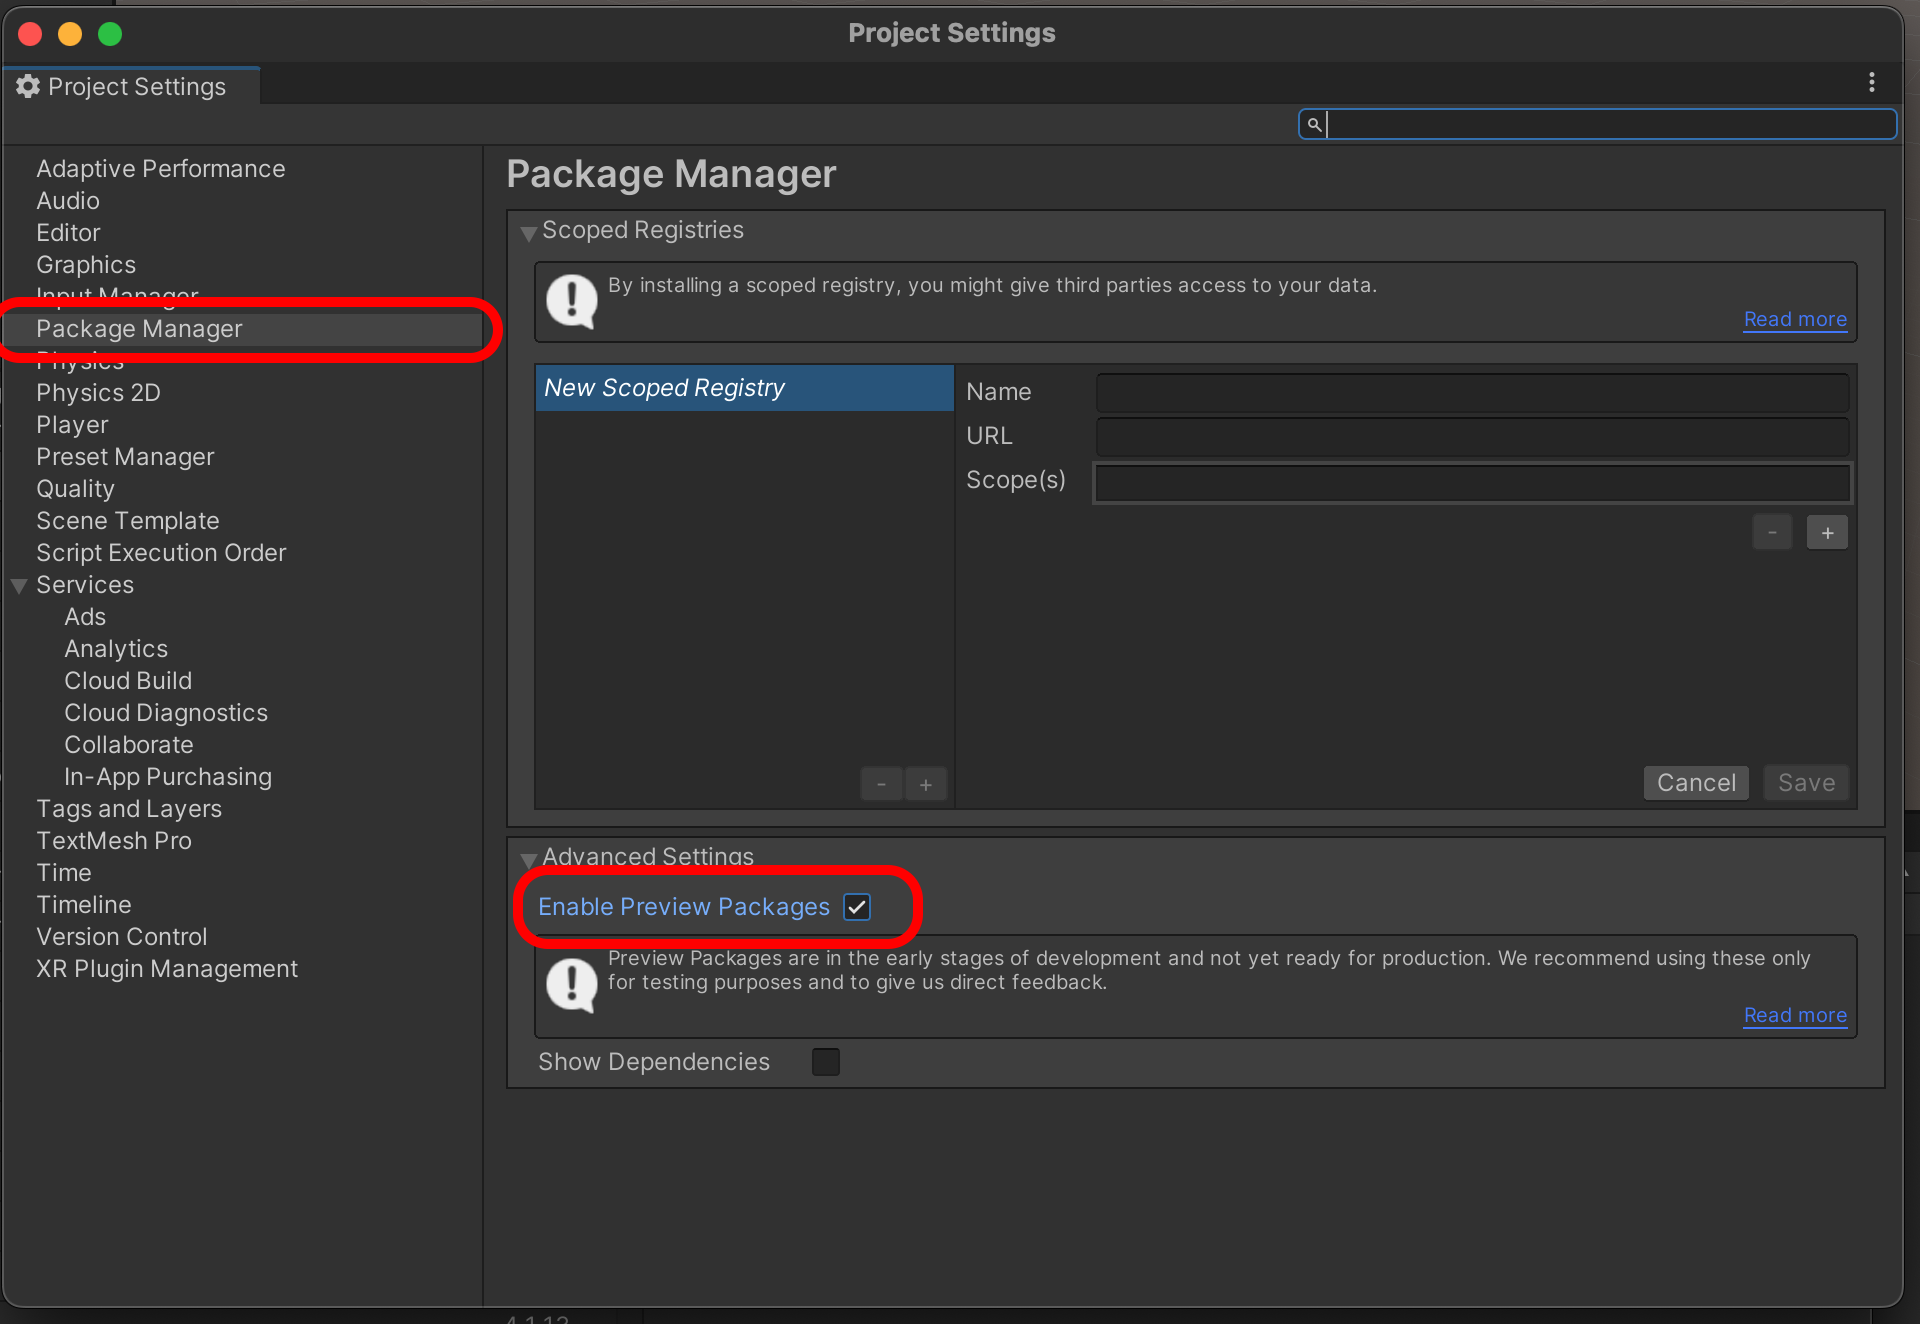Click the preview packages warning icon
Screen dimensions: 1920x1324
572,984
